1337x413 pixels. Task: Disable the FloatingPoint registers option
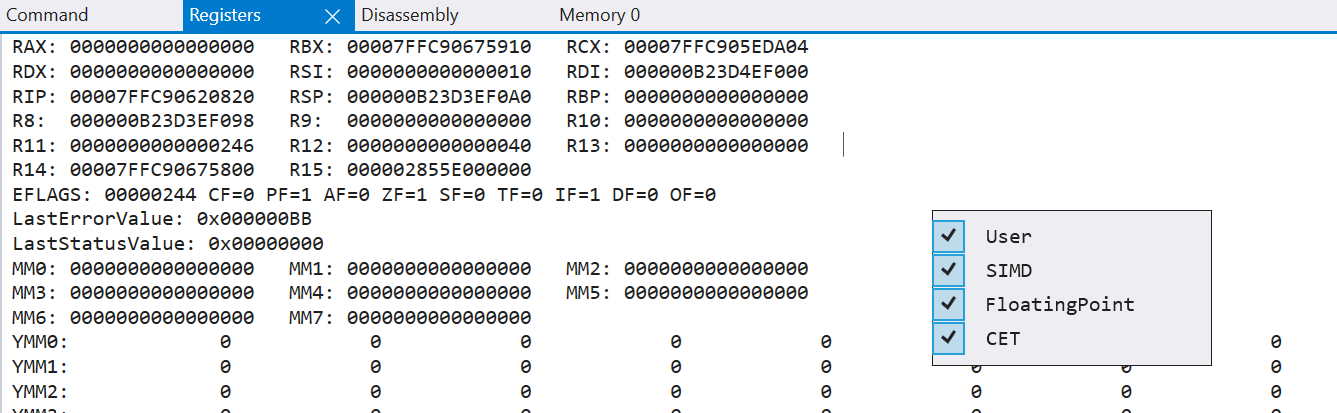(949, 305)
